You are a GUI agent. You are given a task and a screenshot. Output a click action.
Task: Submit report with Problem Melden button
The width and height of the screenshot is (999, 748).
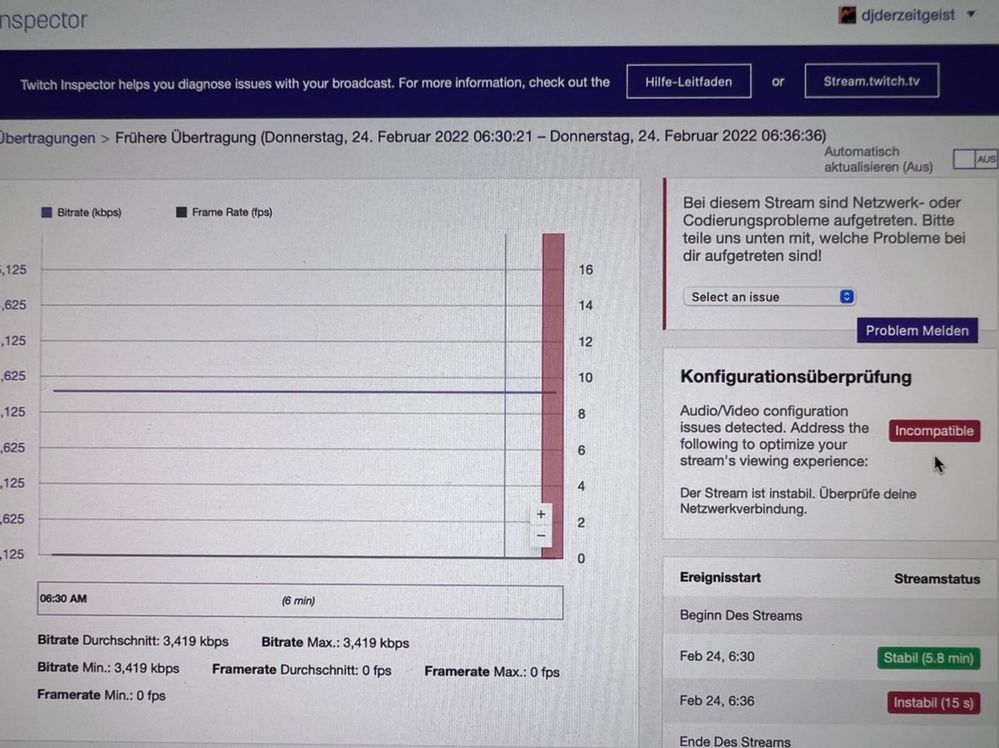917,331
